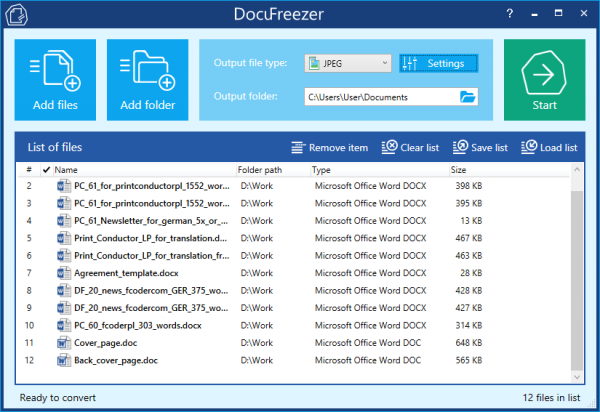Click the Add folder button
Image resolution: width=600 pixels, height=412 pixels.
pyautogui.click(x=147, y=80)
